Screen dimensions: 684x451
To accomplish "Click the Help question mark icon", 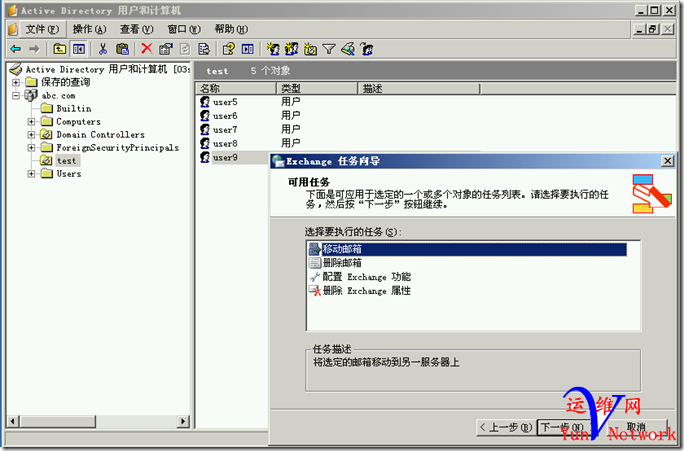I will click(x=229, y=49).
